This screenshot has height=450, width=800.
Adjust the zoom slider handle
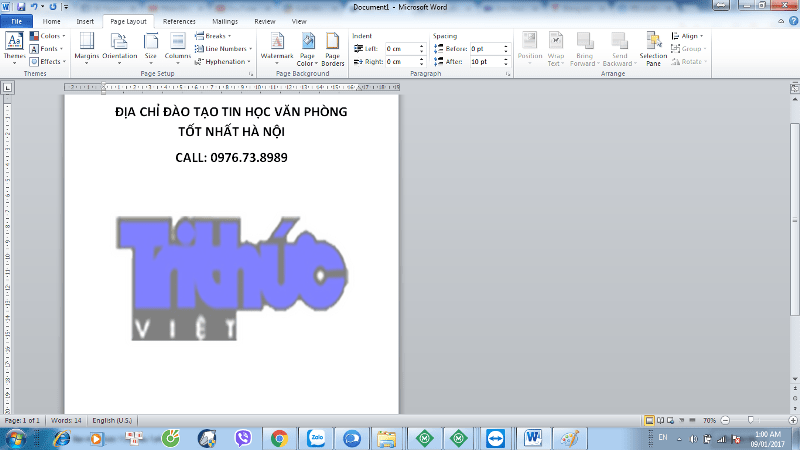point(750,420)
